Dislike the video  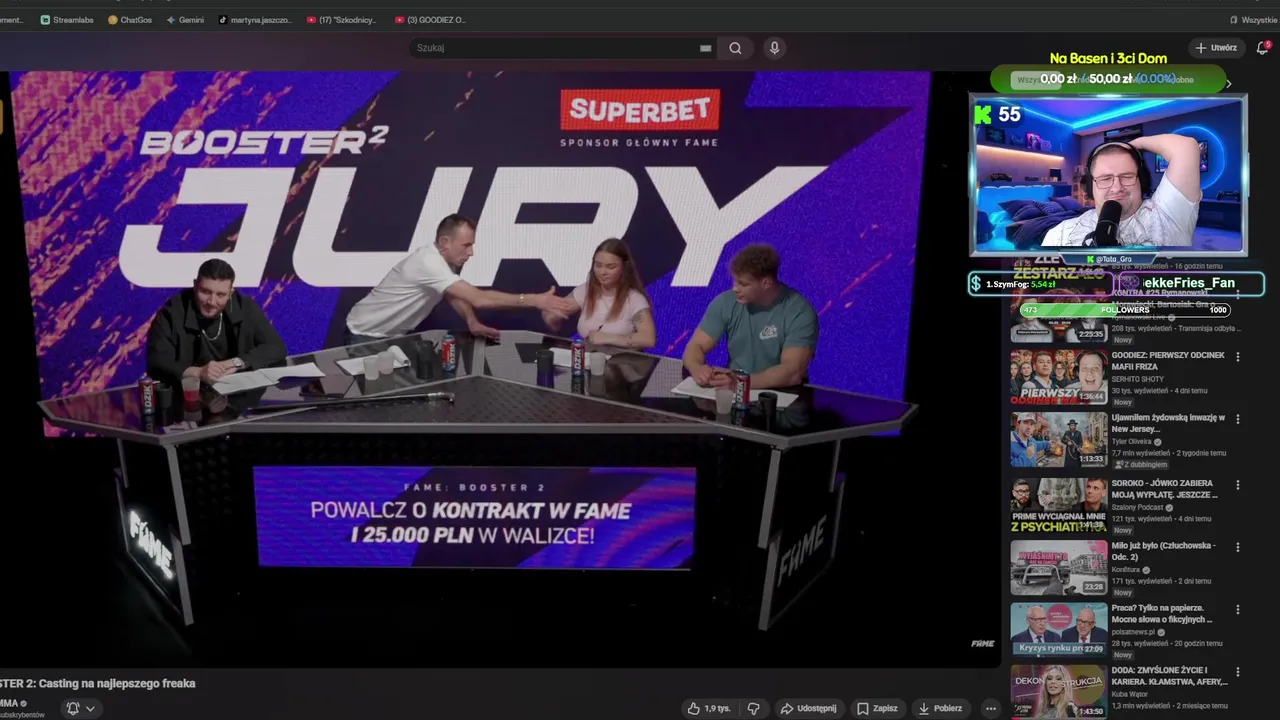[754, 708]
